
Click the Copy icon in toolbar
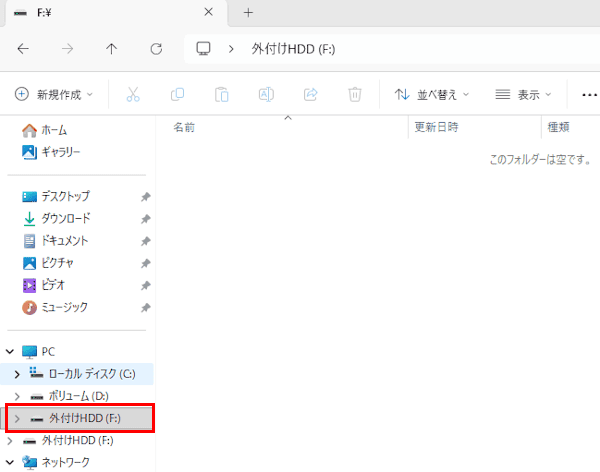(177, 94)
